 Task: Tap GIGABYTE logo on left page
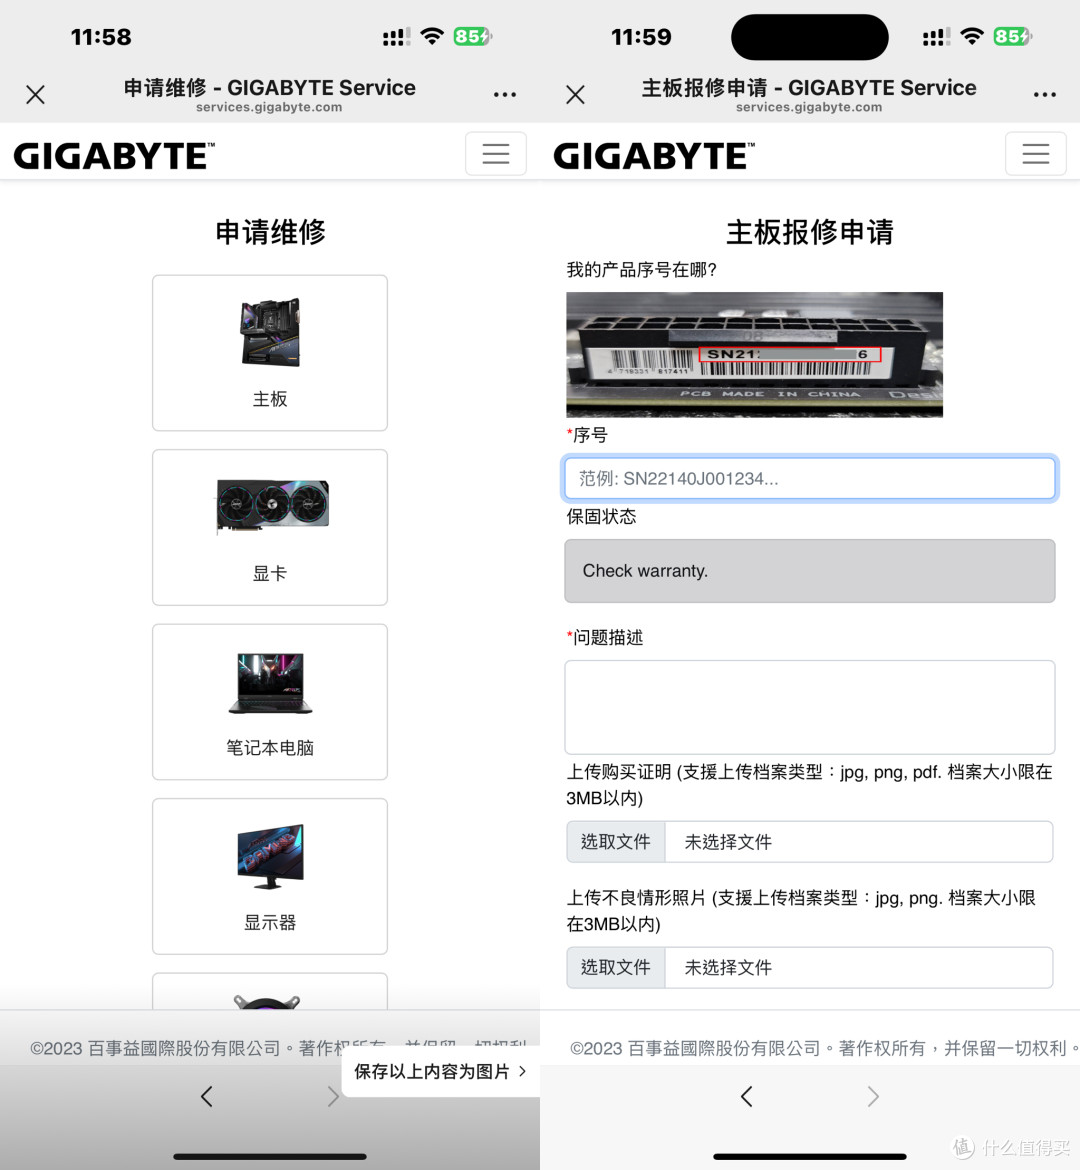[x=113, y=156]
